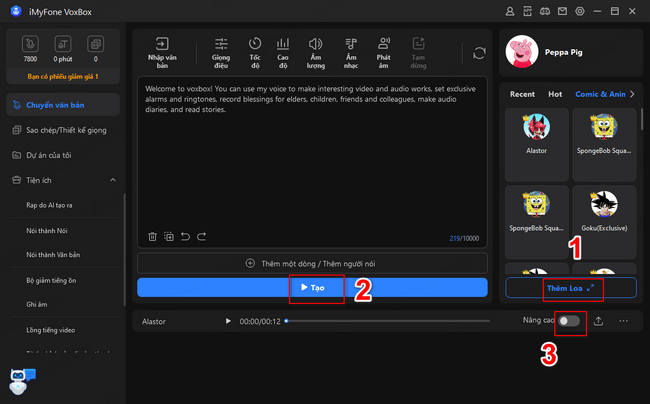Play the Alastor audio clip
Screen dimensions: 650x404
point(228,321)
